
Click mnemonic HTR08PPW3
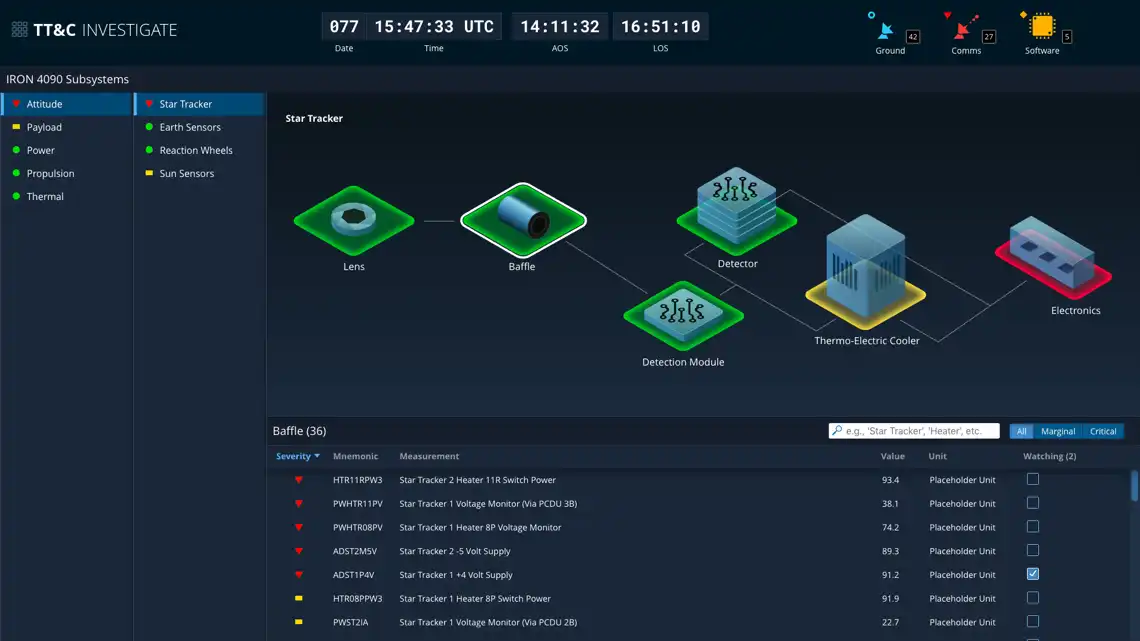pyautogui.click(x=358, y=599)
